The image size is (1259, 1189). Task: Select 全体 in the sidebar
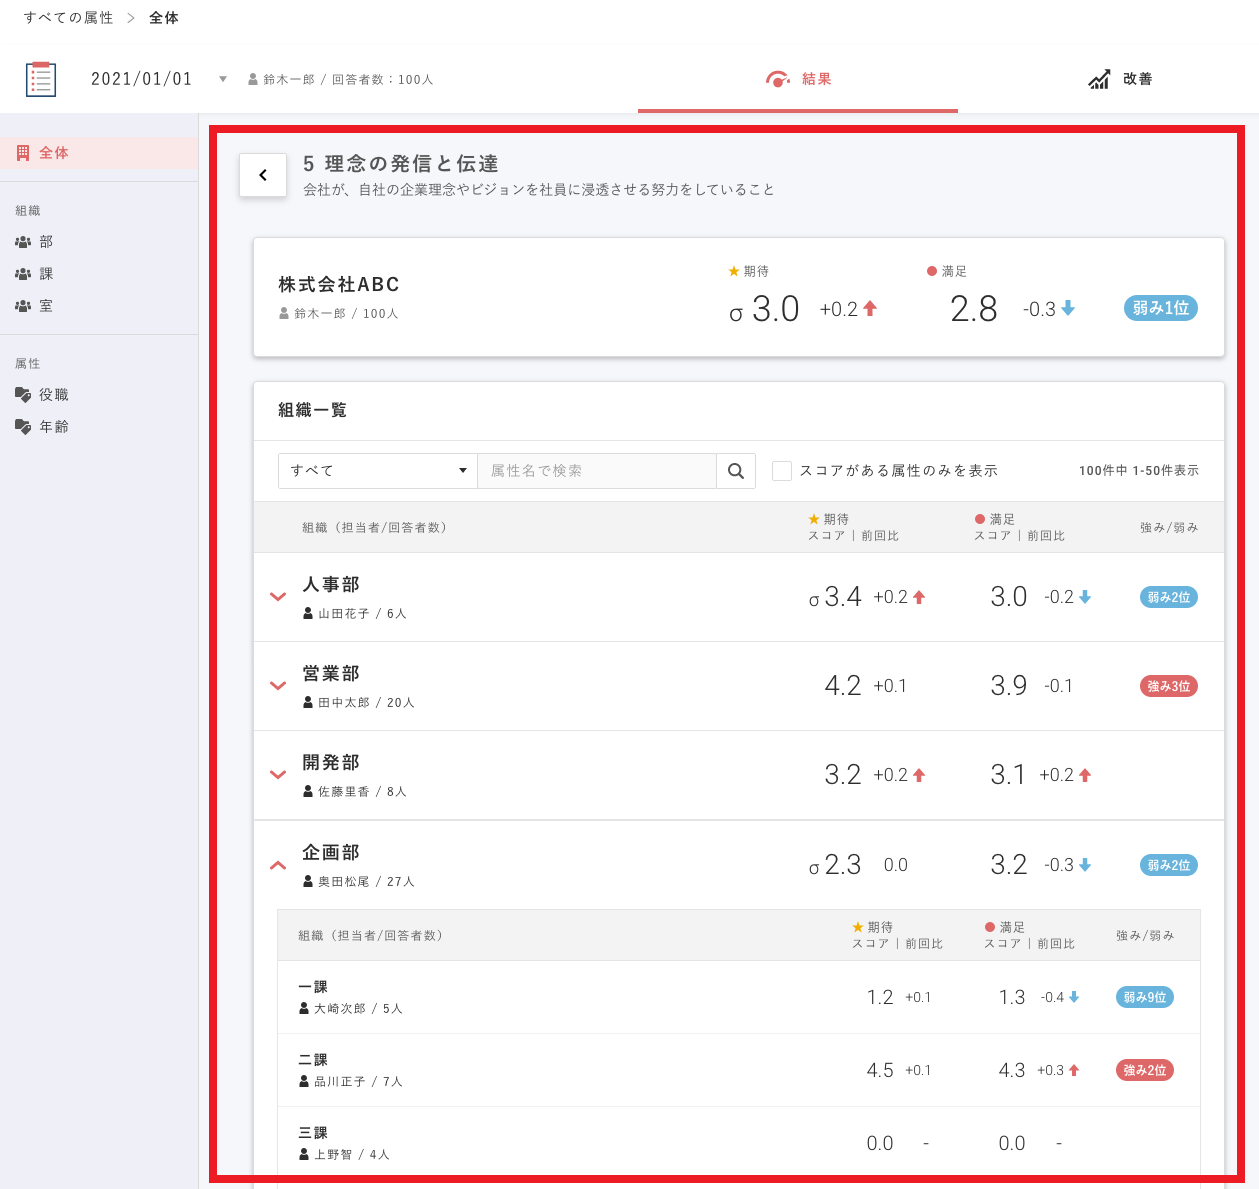[x=54, y=153]
